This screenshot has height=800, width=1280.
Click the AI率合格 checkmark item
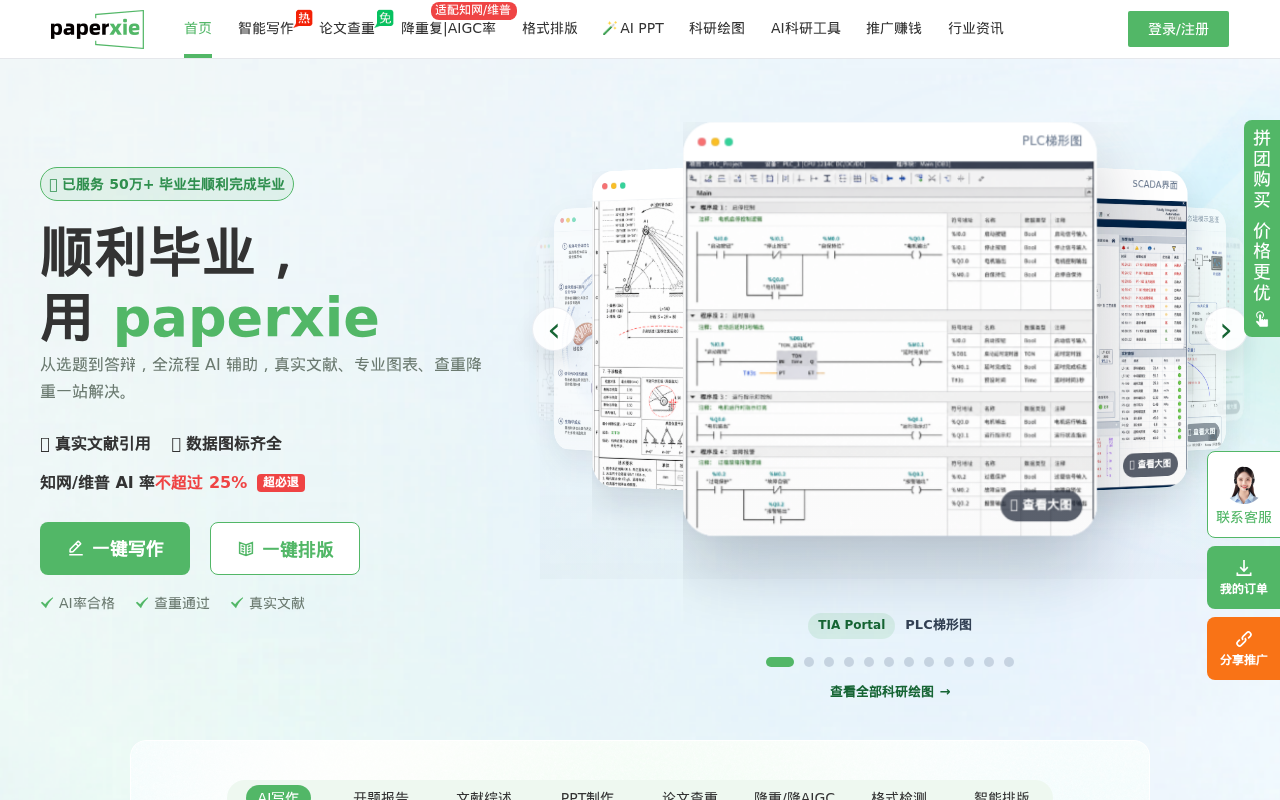coord(78,603)
